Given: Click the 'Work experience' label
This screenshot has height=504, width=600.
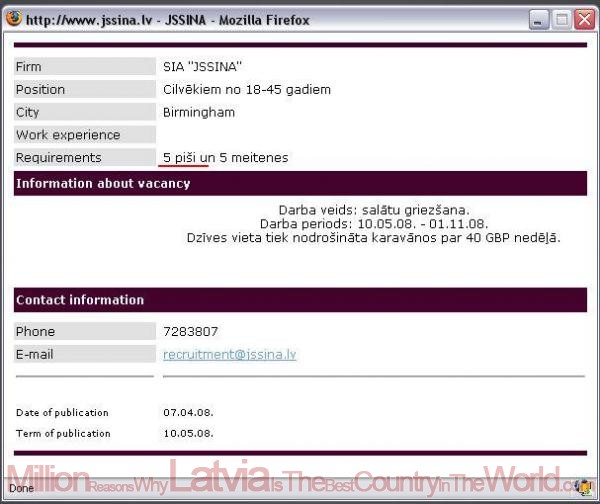Looking at the screenshot, I should coord(67,134).
